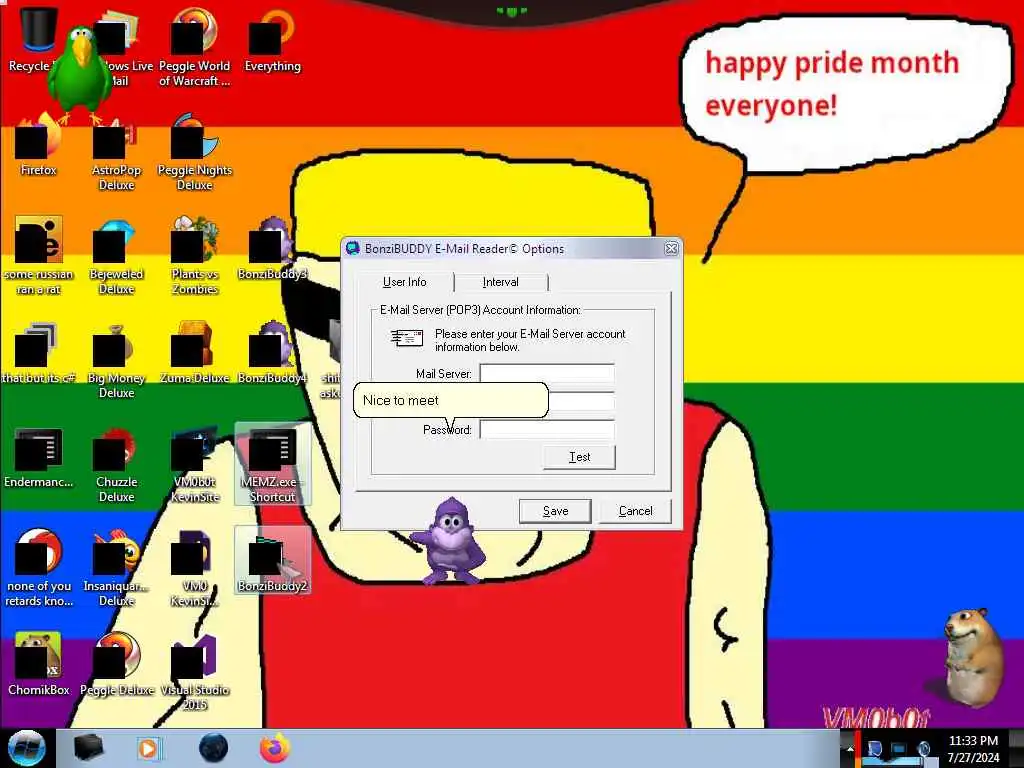Open the dark globe taskbar icon
1024x768 pixels.
213,748
